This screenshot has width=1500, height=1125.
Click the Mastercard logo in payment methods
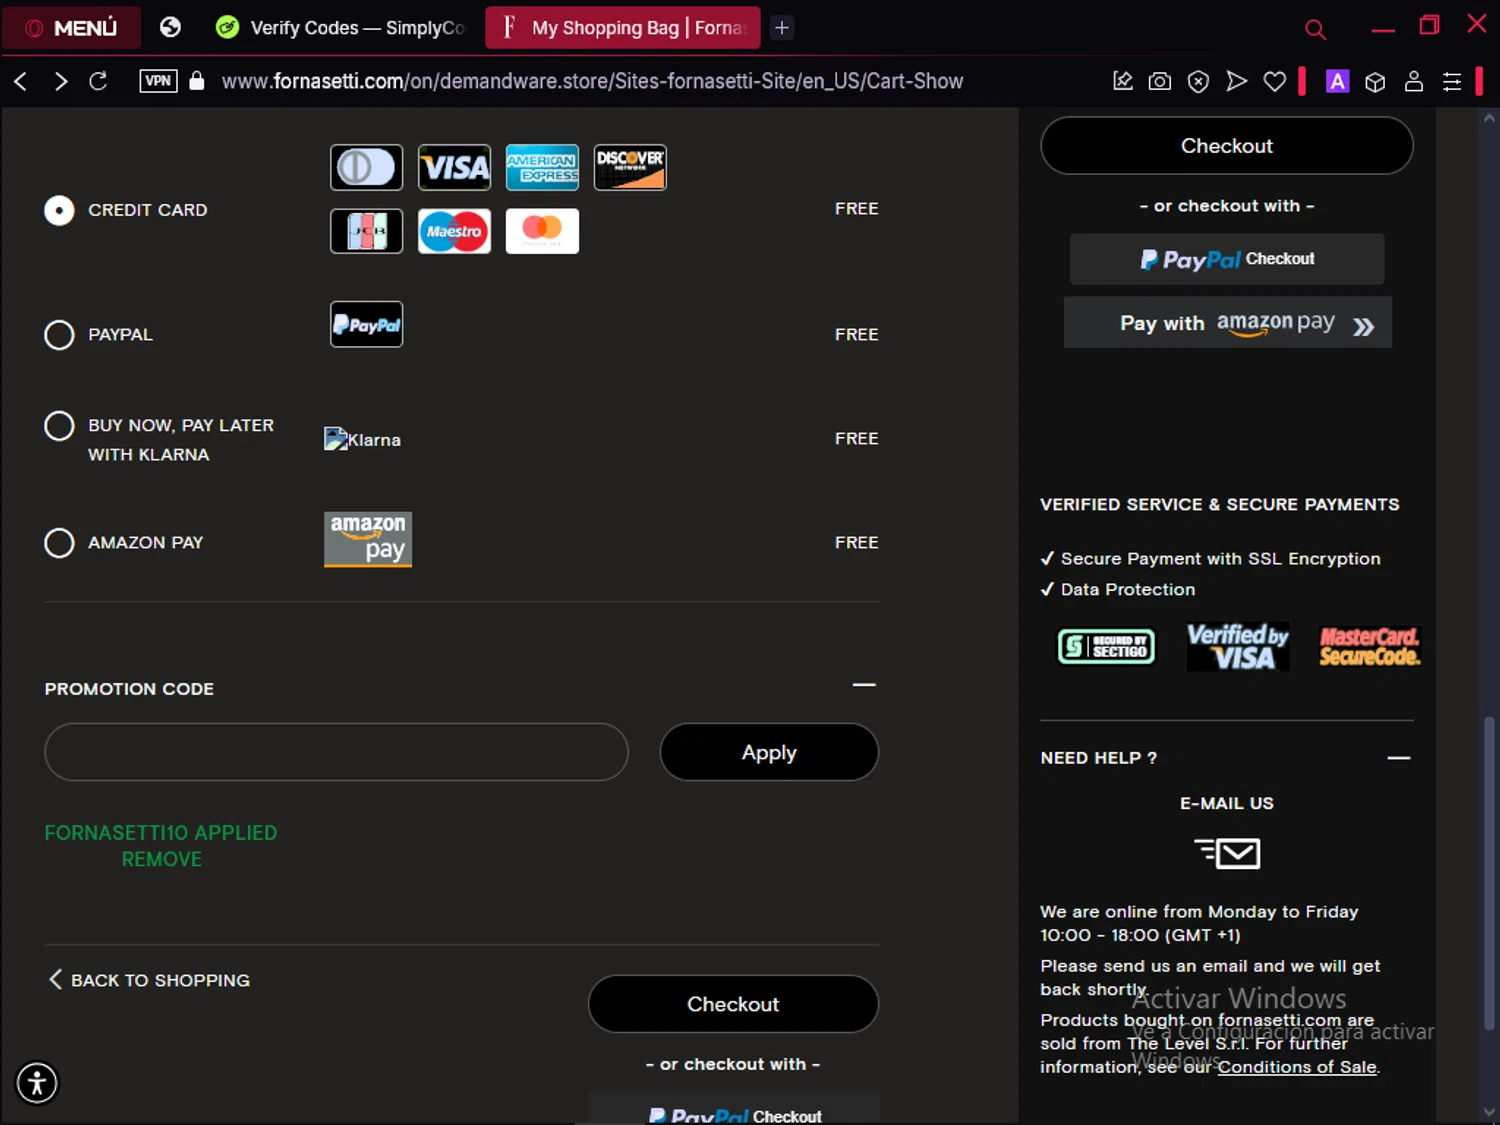click(x=542, y=231)
